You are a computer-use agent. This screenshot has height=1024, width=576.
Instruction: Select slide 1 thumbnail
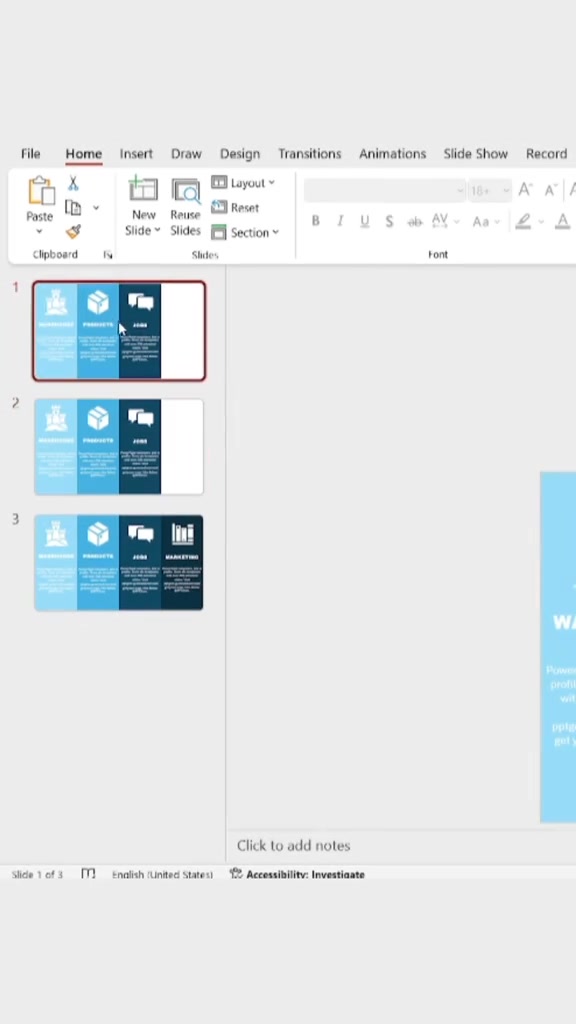[119, 331]
